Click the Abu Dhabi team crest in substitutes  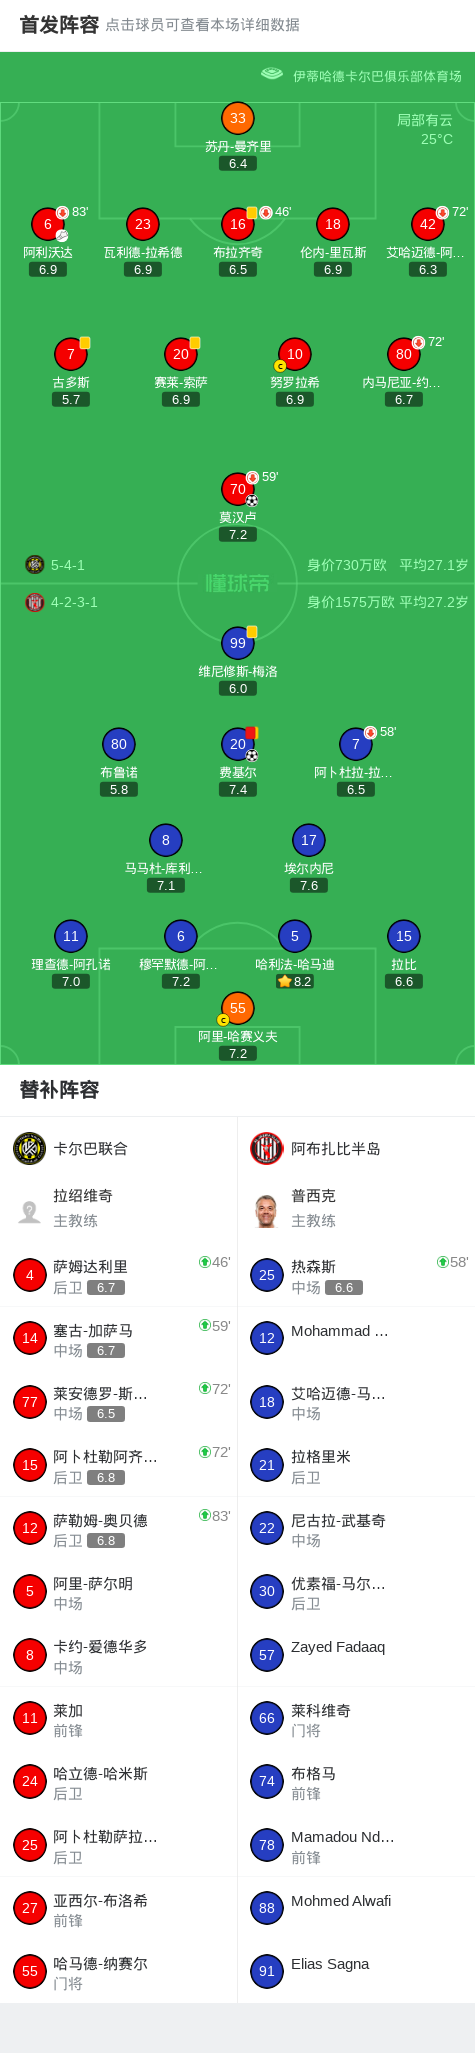267,1148
